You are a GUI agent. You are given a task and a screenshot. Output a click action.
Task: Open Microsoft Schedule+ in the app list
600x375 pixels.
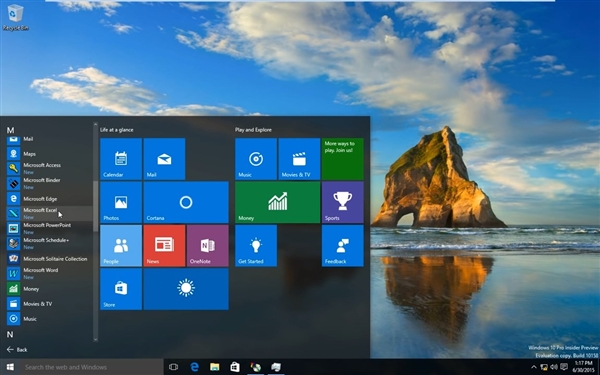49,243
